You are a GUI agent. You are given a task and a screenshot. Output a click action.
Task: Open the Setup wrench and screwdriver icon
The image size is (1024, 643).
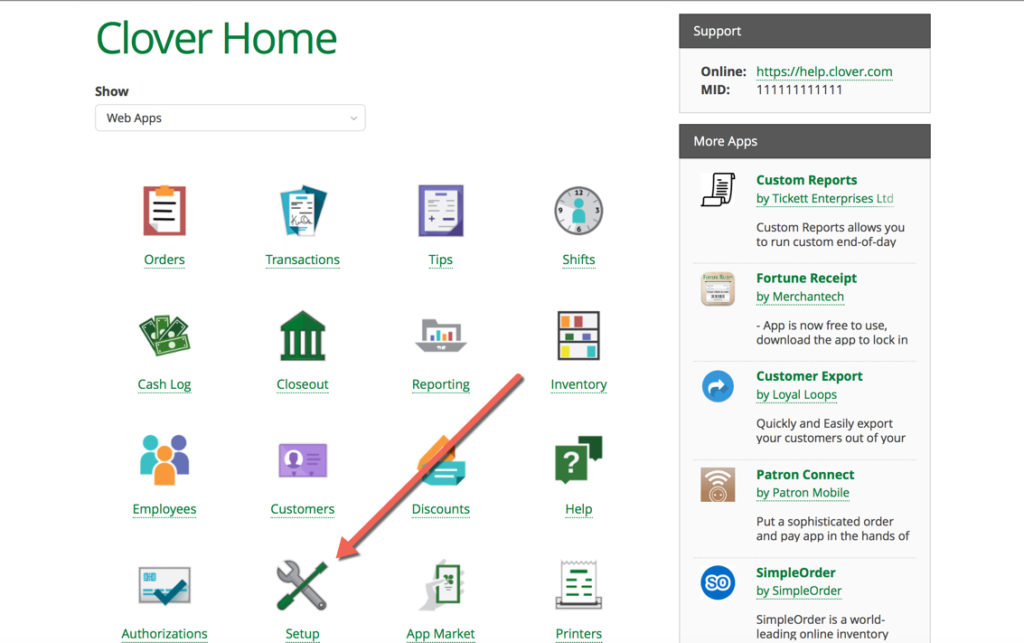point(302,586)
